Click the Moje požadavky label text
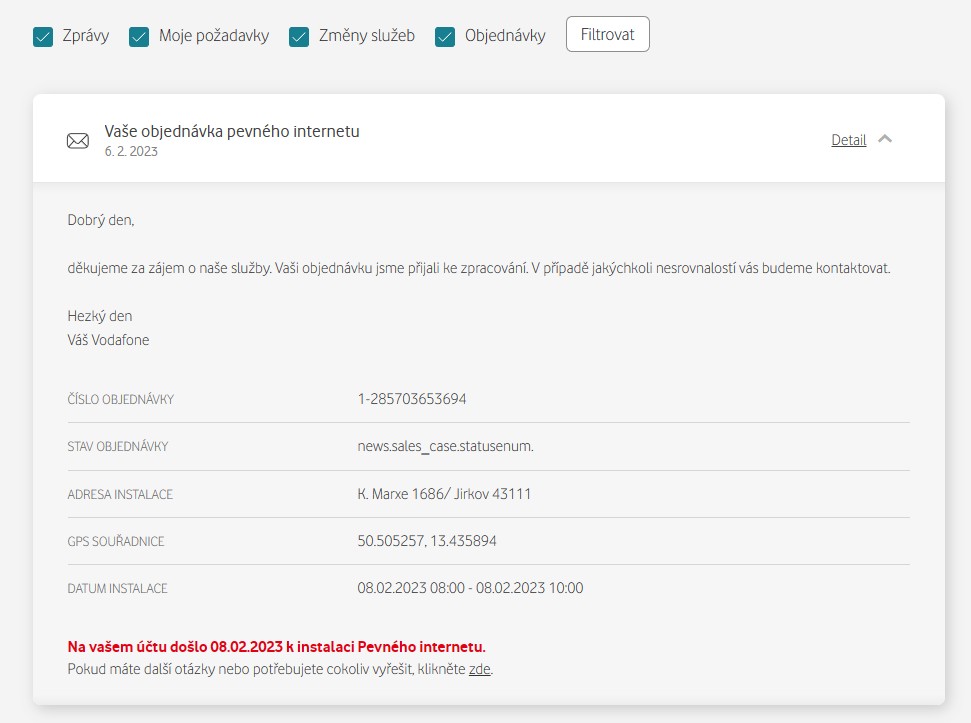This screenshot has height=723, width=971. tap(214, 36)
